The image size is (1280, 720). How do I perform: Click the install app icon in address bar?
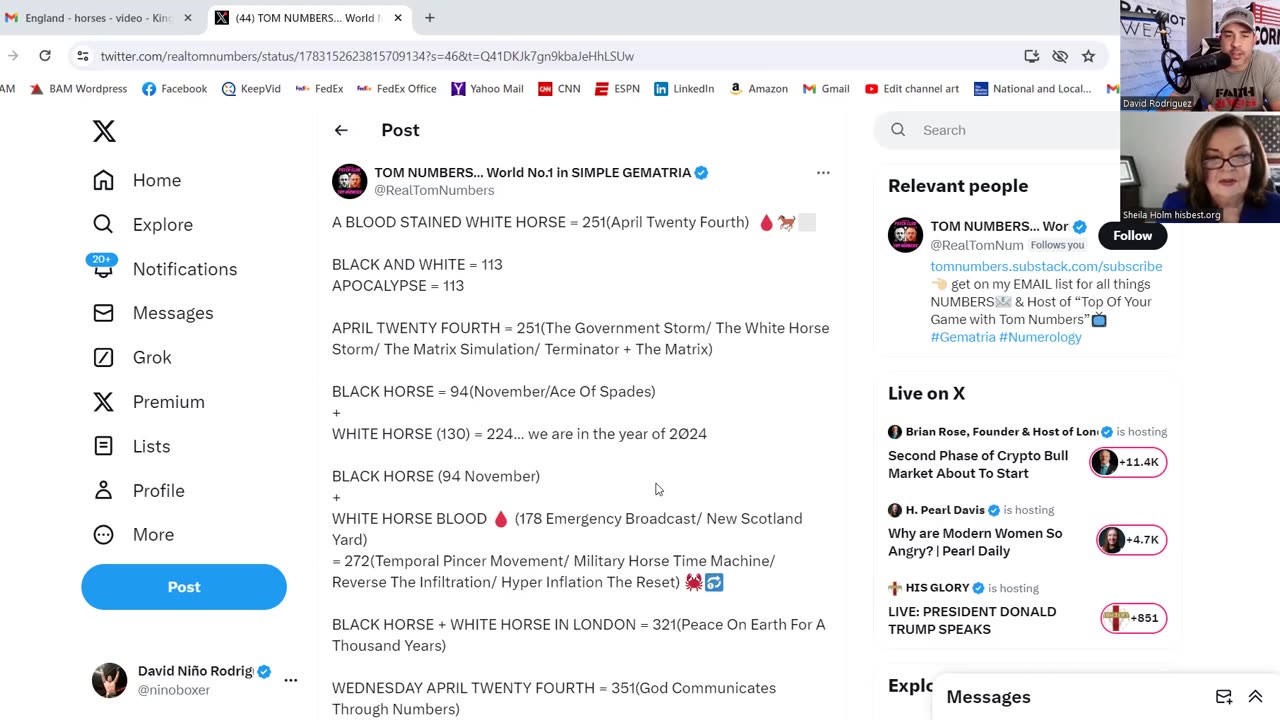[1032, 56]
